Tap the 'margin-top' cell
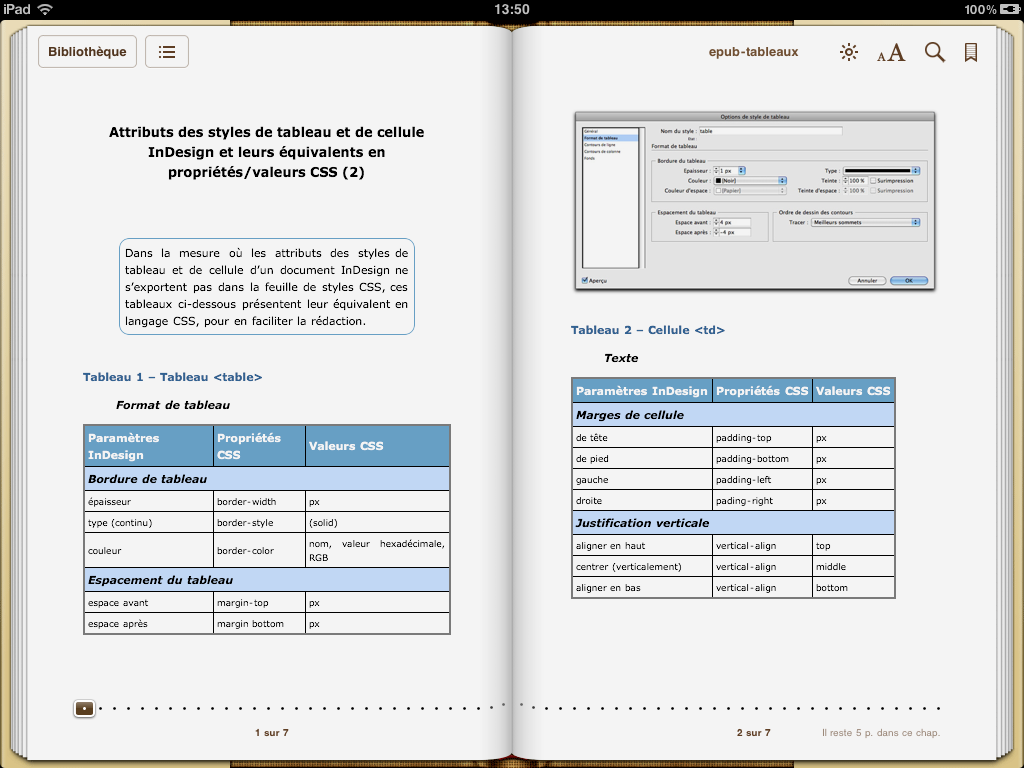Viewport: 1024px width, 768px height. click(x=259, y=603)
